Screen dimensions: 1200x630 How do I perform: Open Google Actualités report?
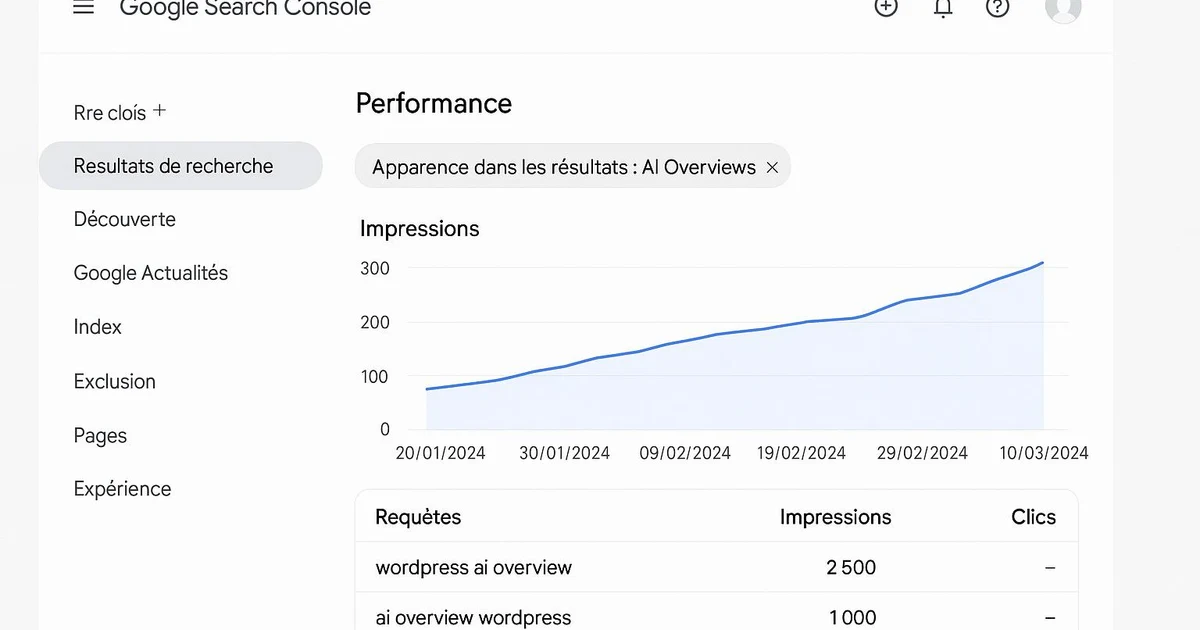(x=151, y=273)
